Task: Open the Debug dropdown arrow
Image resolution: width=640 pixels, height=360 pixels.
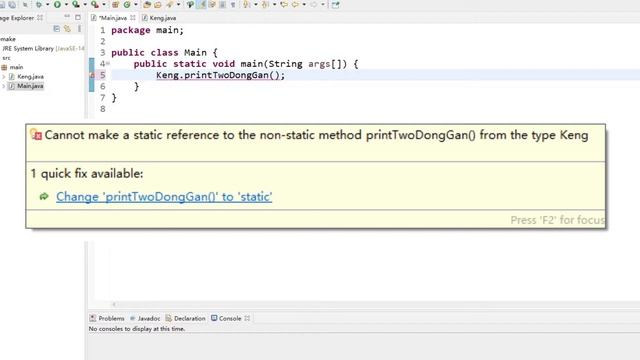Action: pyautogui.click(x=47, y=4)
